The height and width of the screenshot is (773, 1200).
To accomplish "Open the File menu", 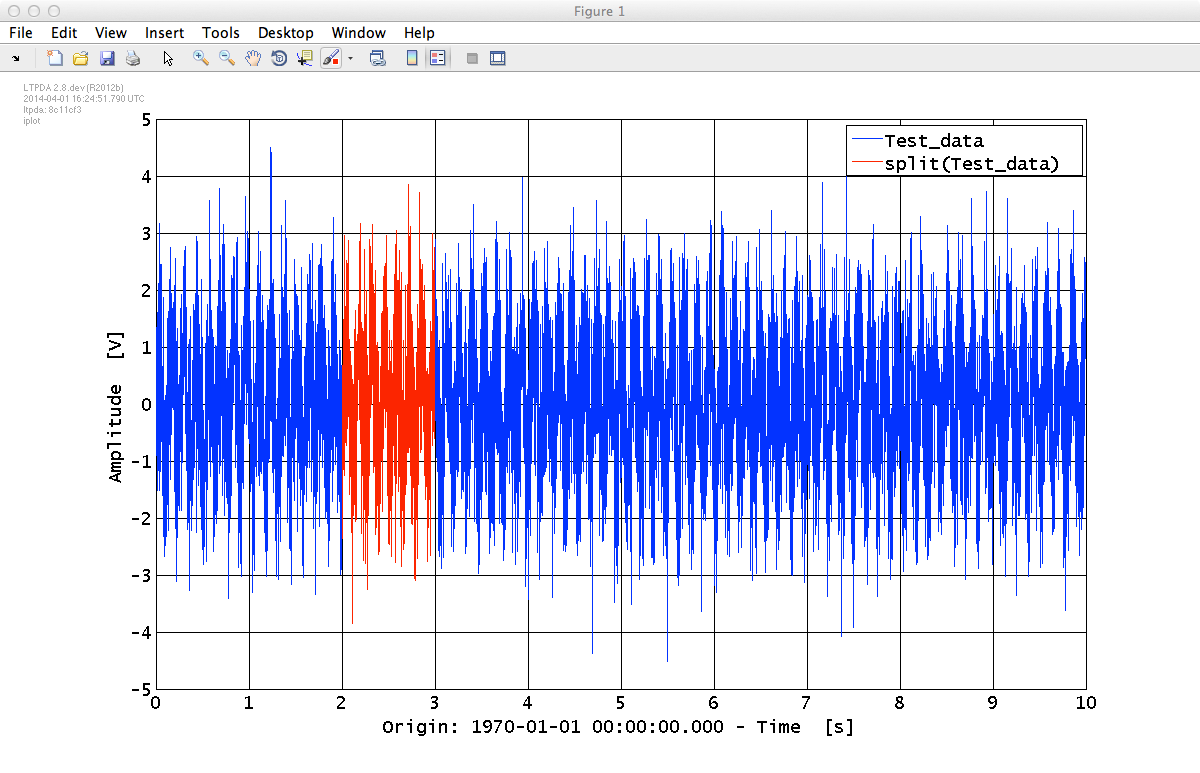I will [x=21, y=33].
